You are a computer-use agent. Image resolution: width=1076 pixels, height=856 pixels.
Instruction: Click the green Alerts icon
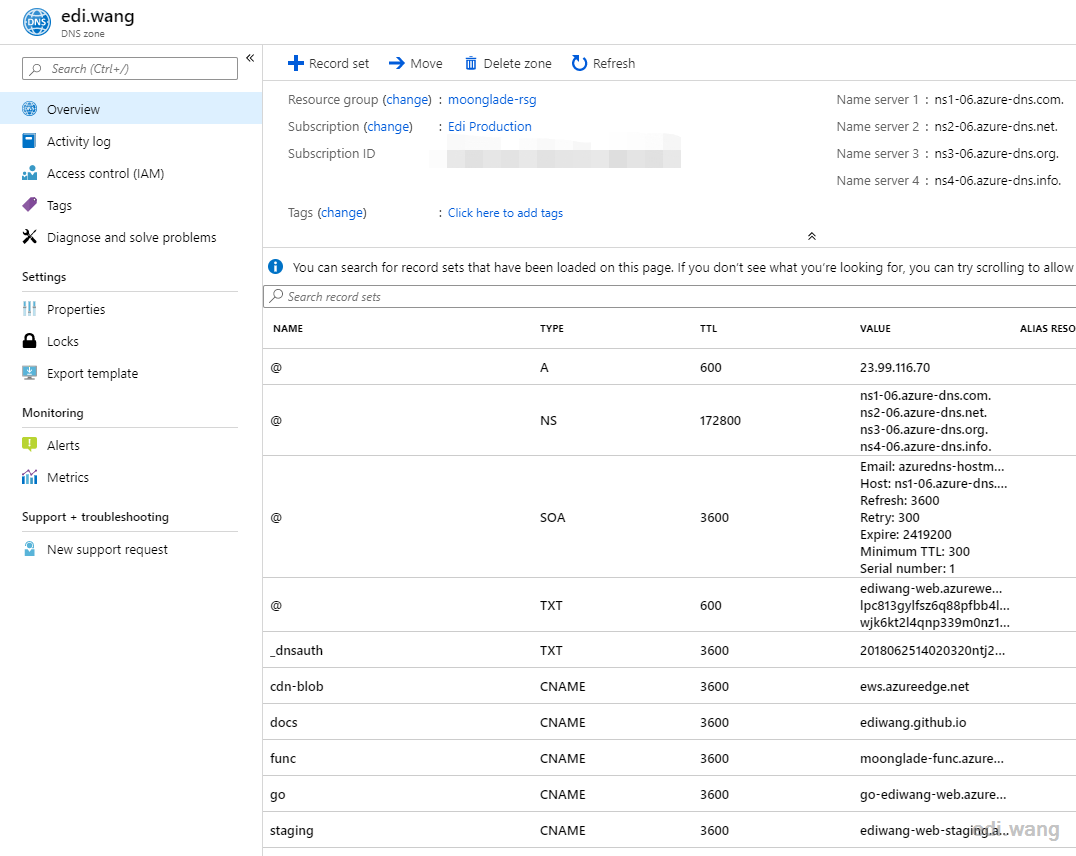[x=30, y=445]
